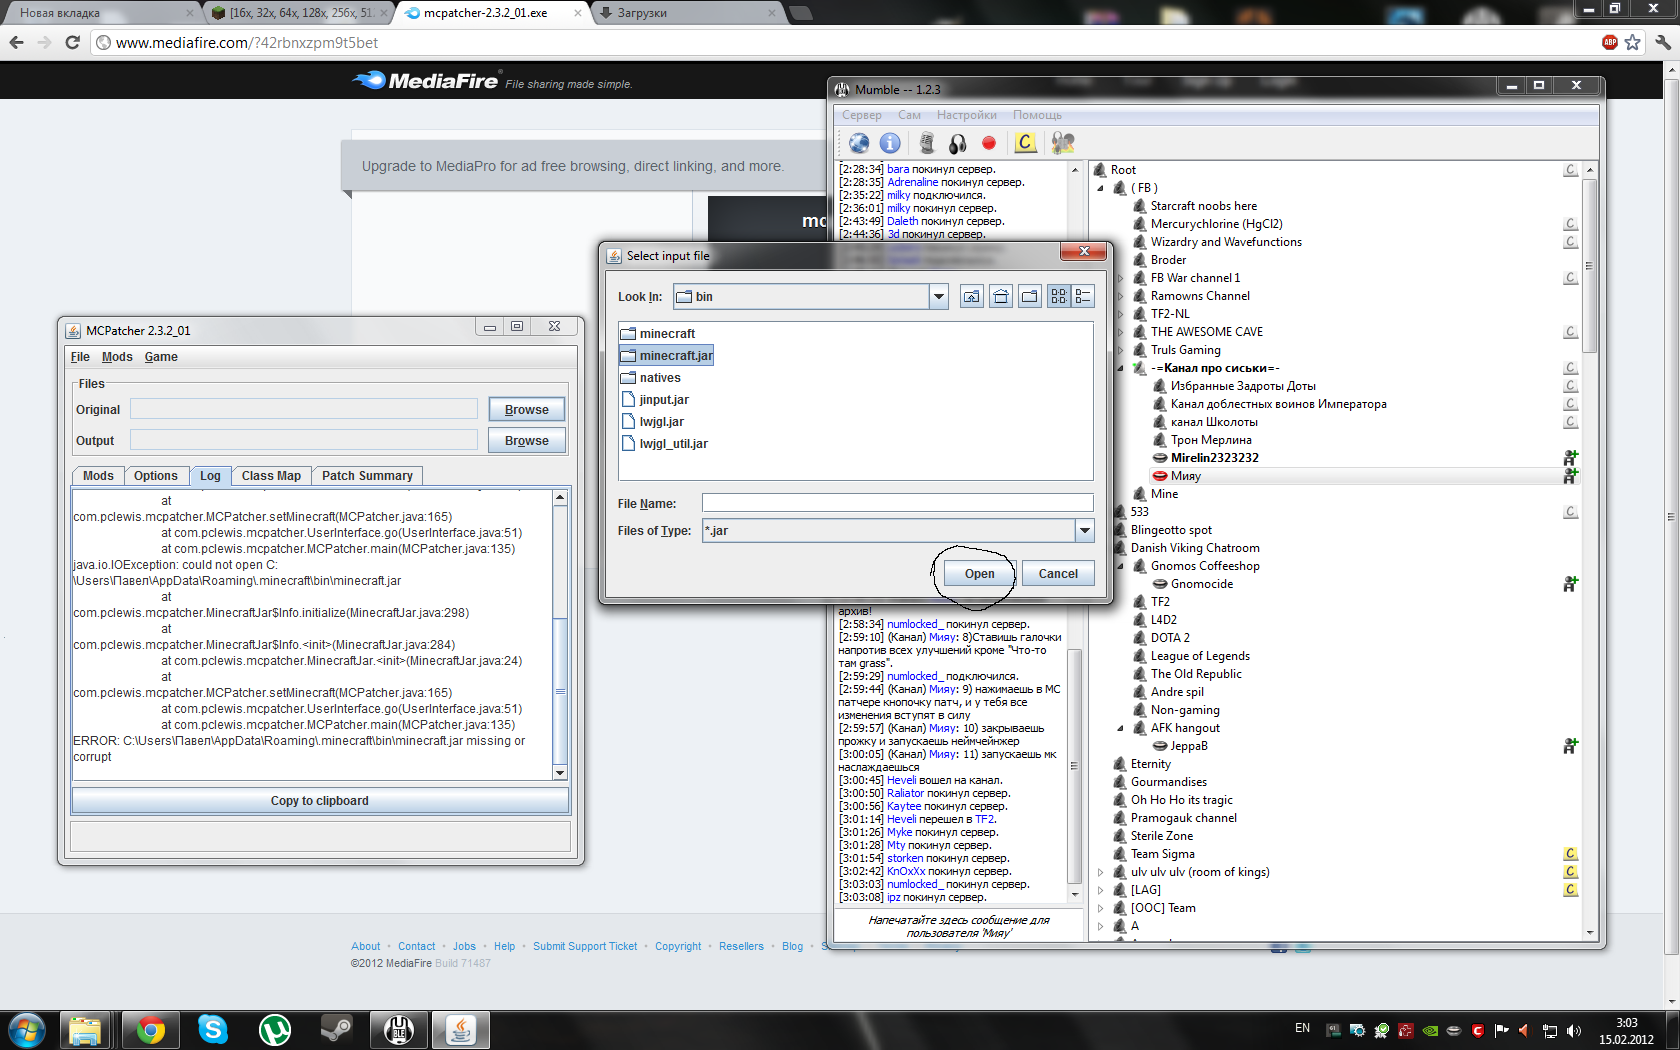Open Mumble Сервер menu
Screen dimensions: 1680x1050
[x=862, y=115]
